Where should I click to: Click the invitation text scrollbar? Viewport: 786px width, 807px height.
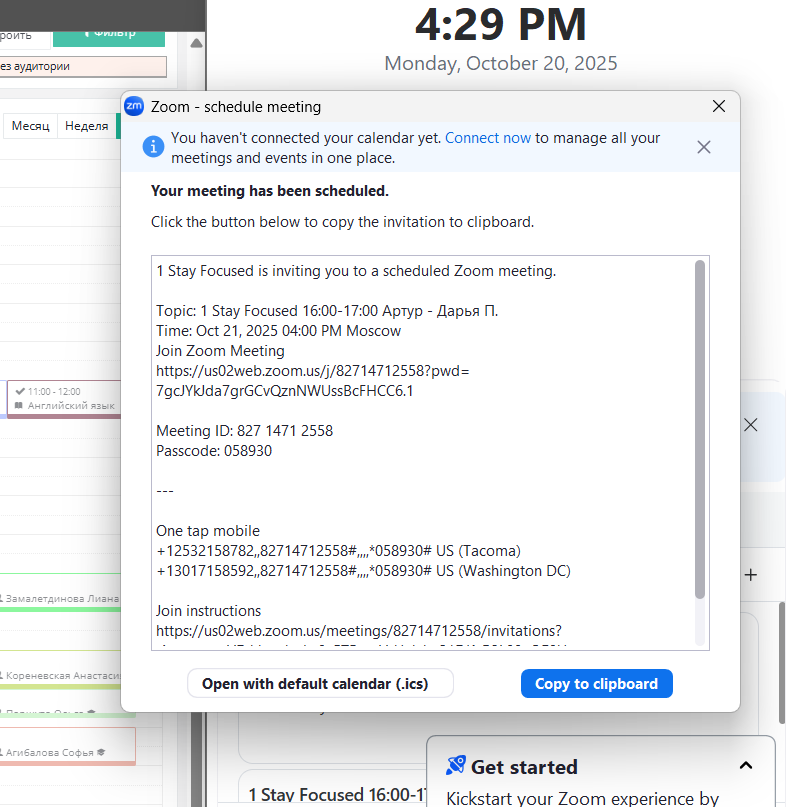click(700, 430)
